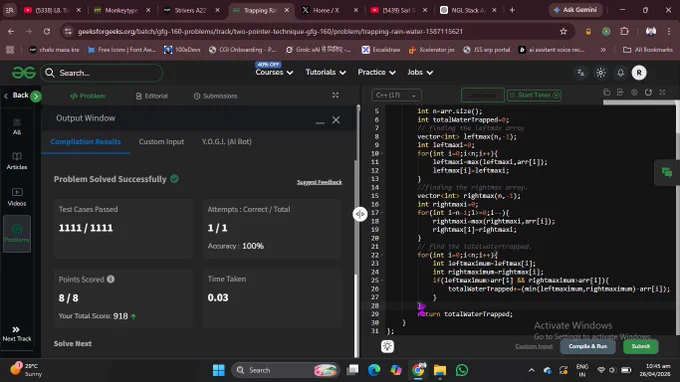The width and height of the screenshot is (680, 382).
Task: Collapse the for loop at line 22
Action: tap(382, 255)
